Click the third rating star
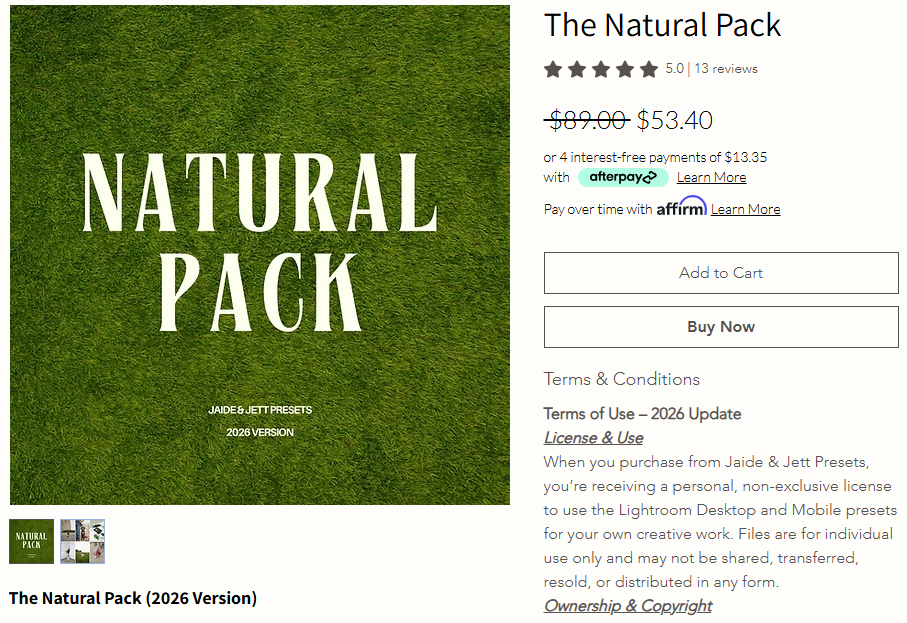Image resolution: width=907 pixels, height=623 pixels. (601, 69)
